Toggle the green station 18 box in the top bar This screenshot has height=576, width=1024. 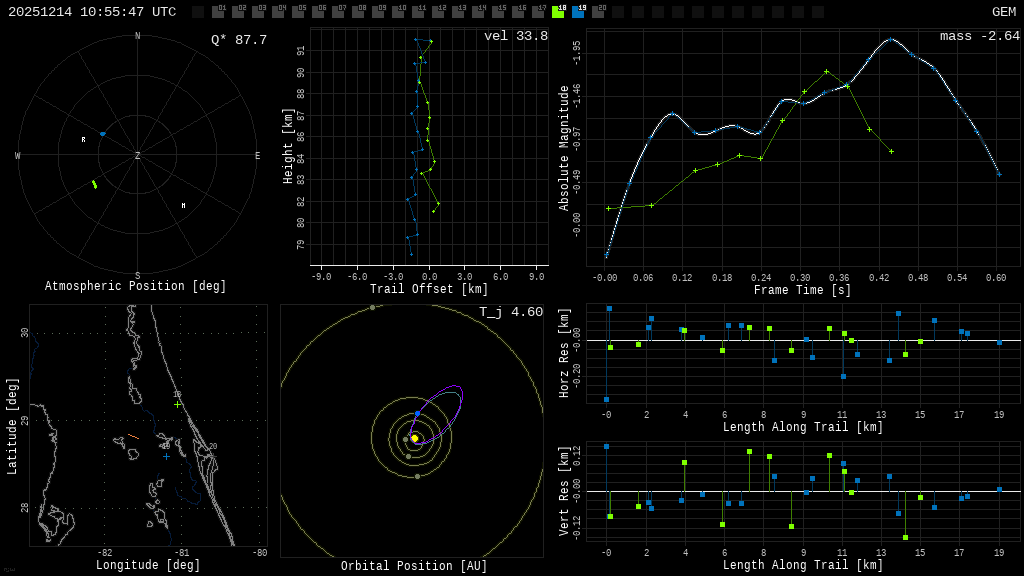[x=558, y=12]
